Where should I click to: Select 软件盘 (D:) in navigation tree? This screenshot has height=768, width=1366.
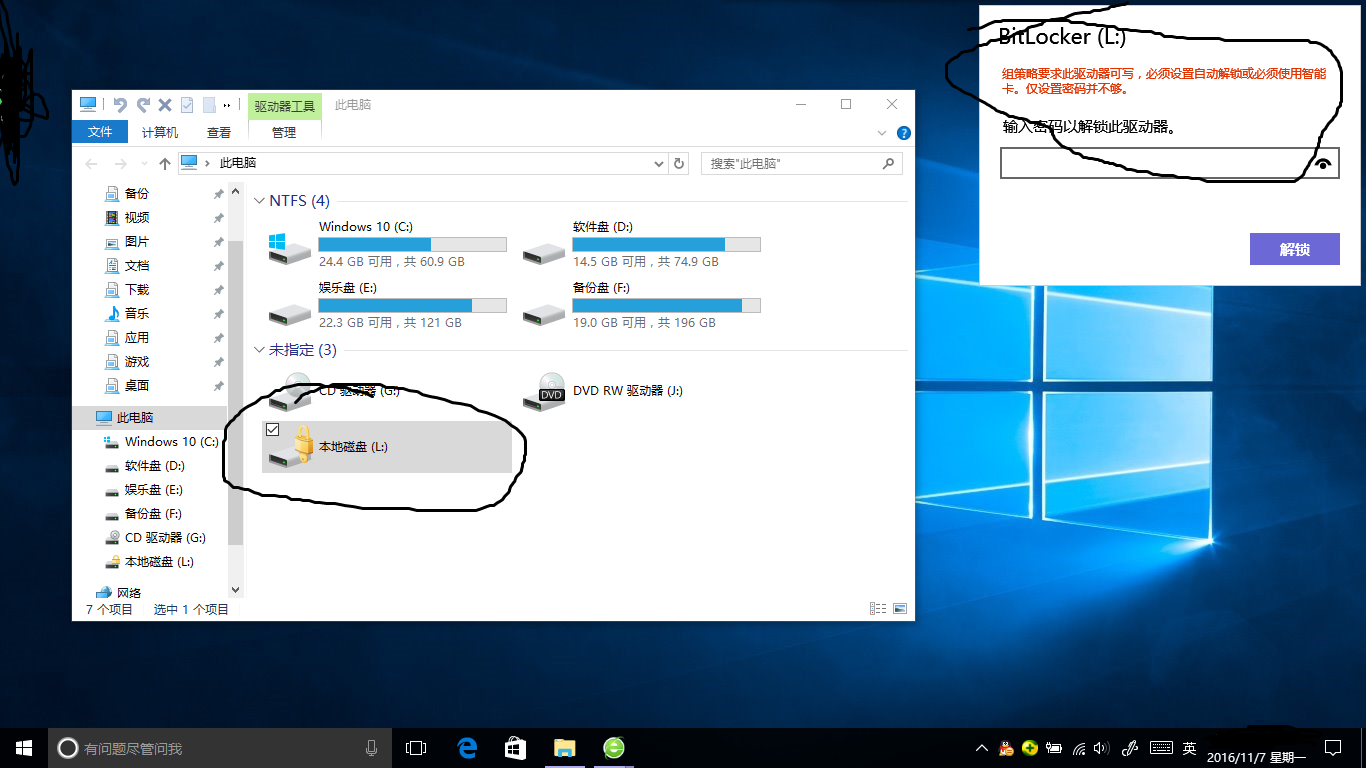[154, 466]
